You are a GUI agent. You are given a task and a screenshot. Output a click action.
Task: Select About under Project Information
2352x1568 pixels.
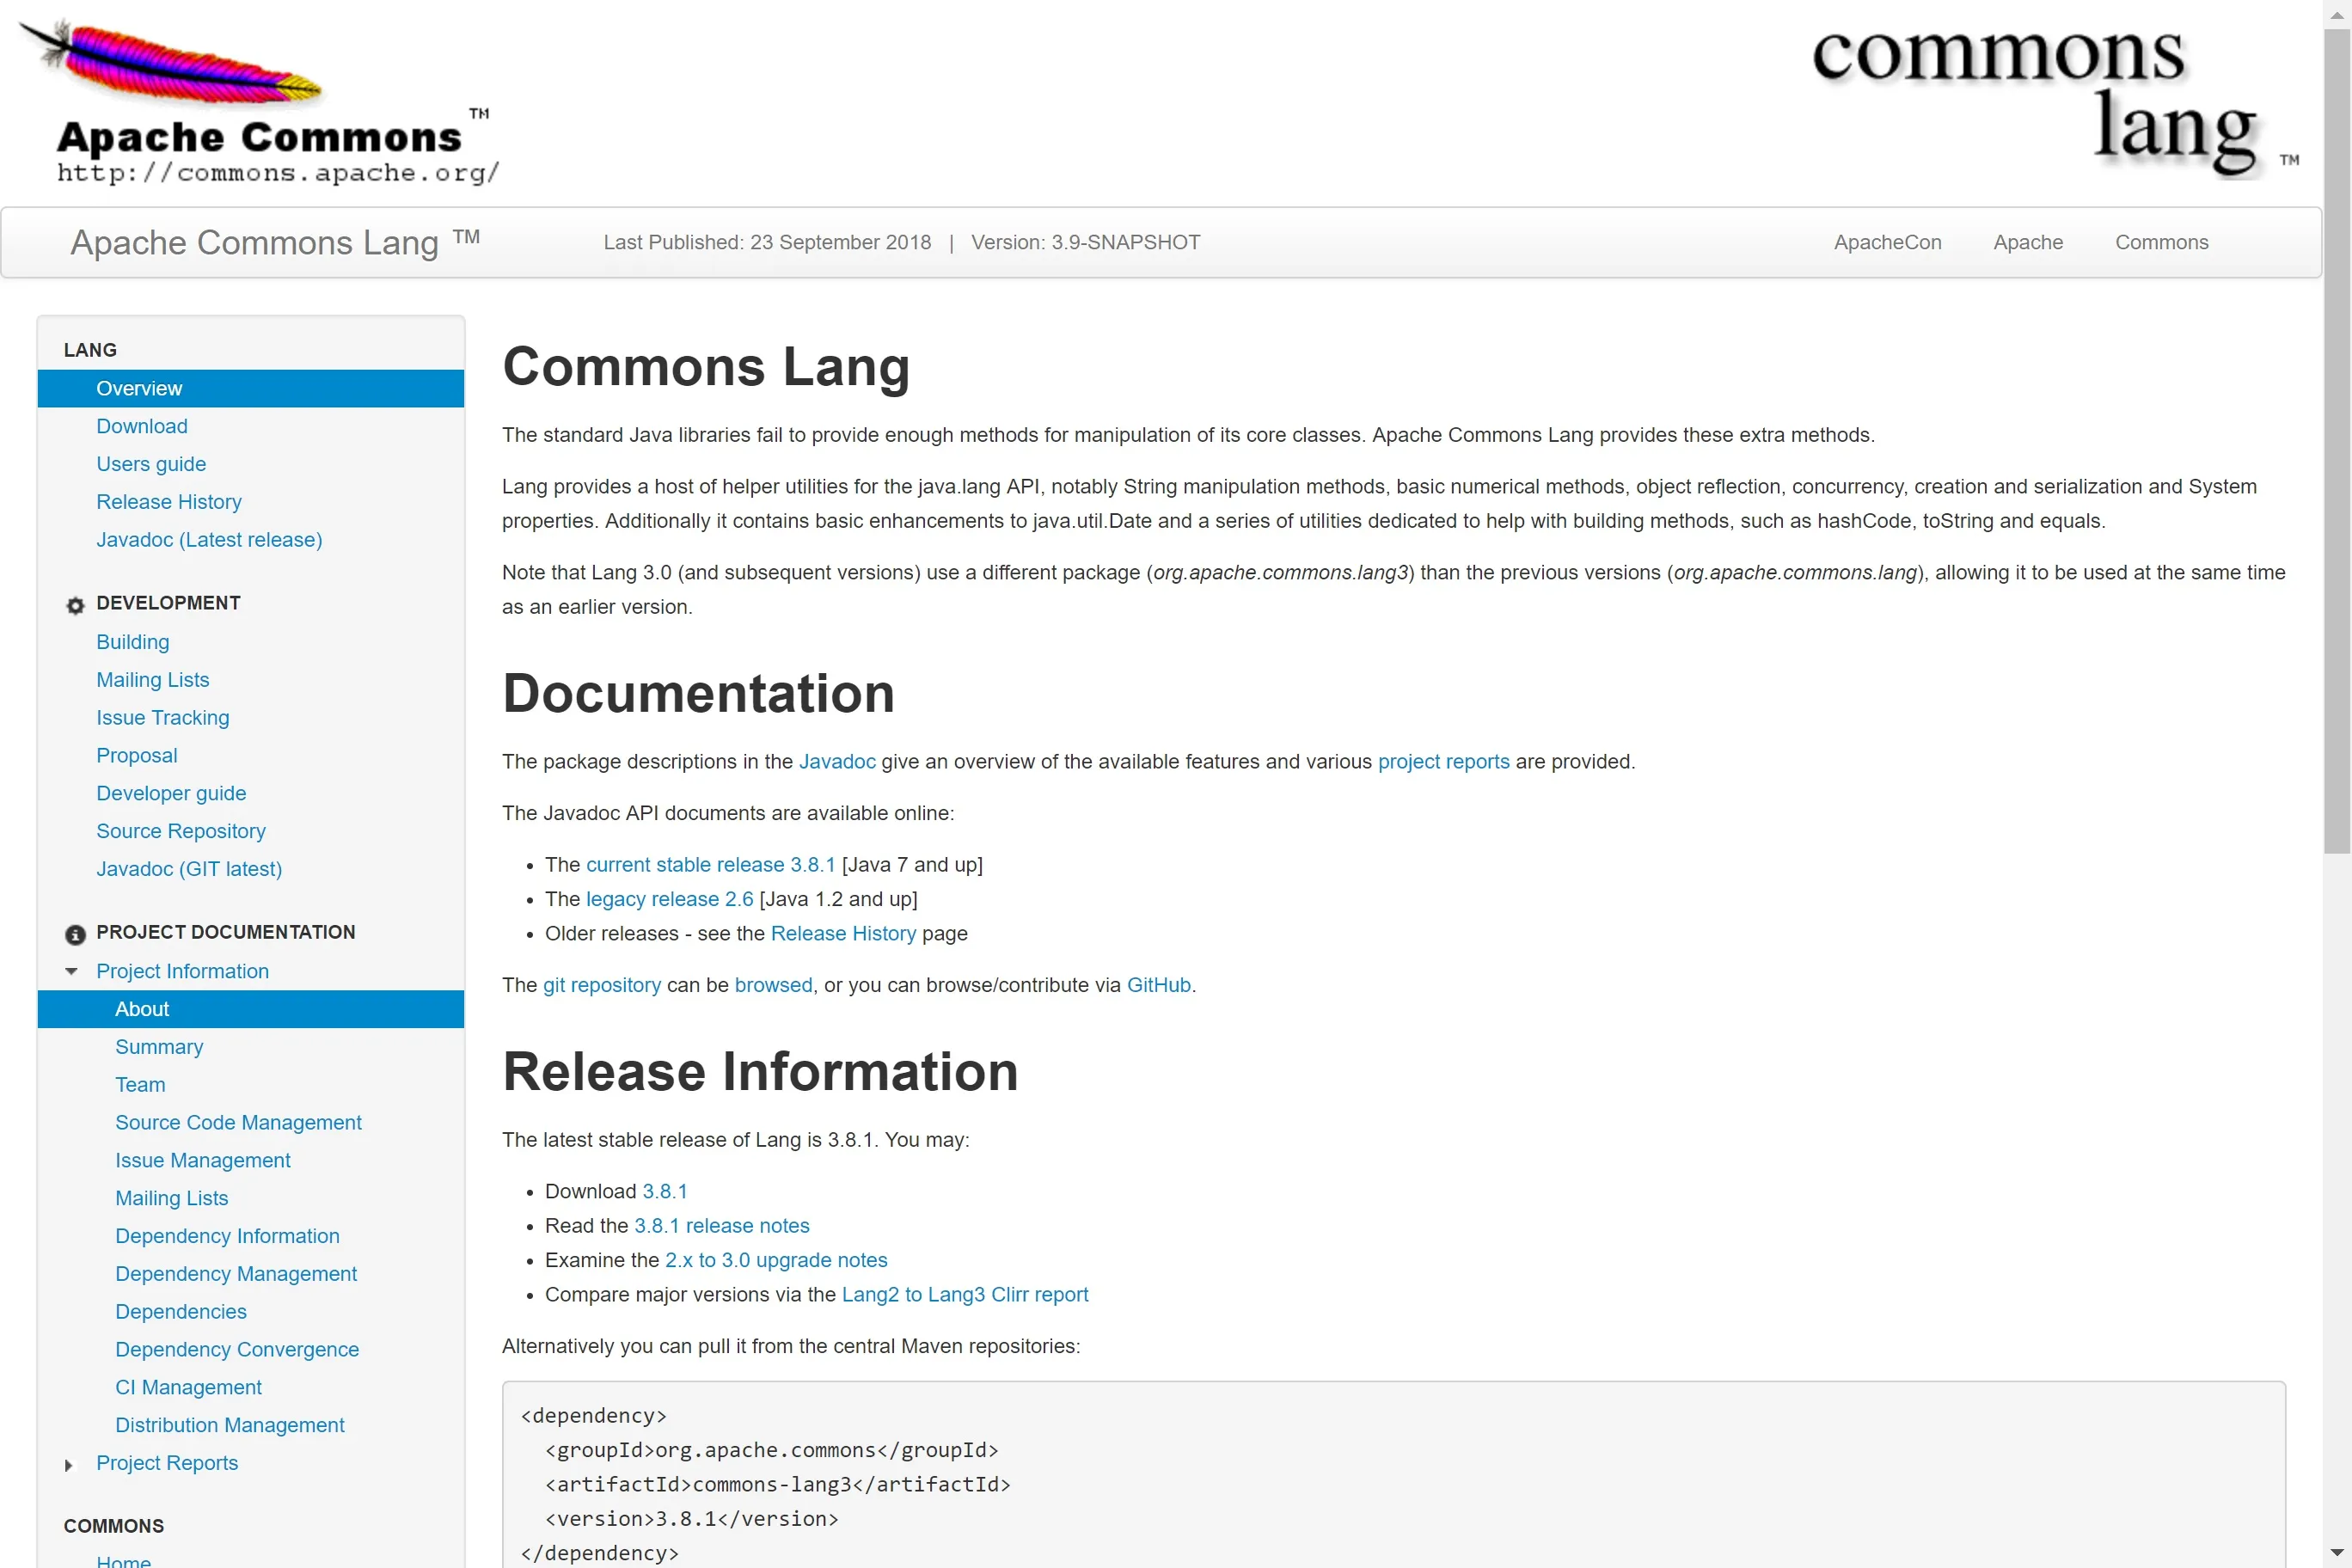251,1009
